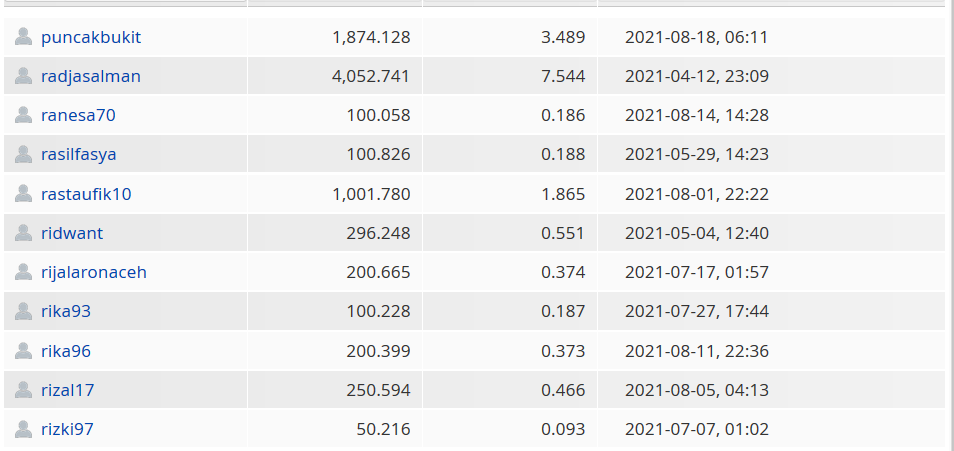This screenshot has width=954, height=451.
Task: Click the avatar icon beside rika96
Action: pos(23,351)
